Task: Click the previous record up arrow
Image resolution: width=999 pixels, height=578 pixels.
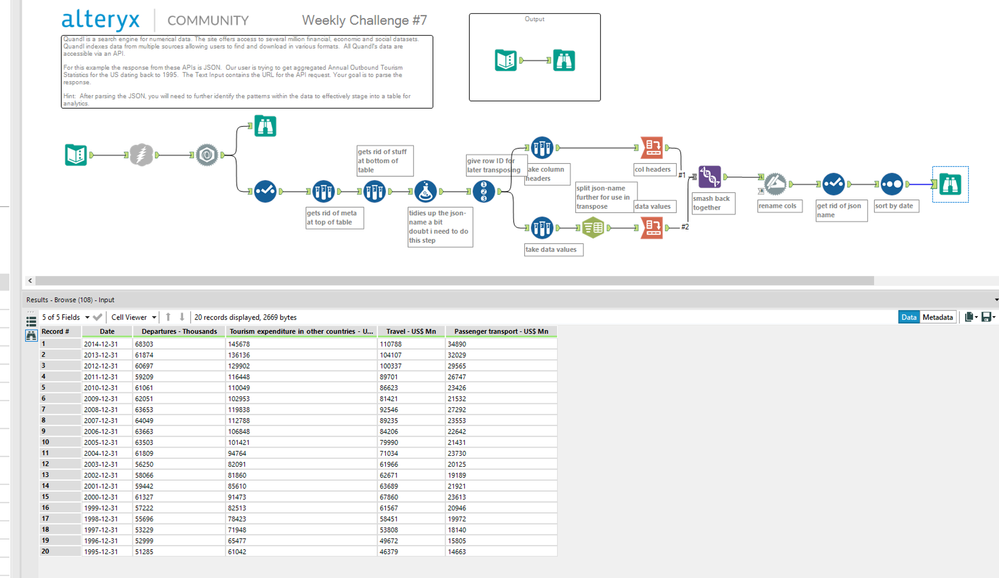Action: 168,317
